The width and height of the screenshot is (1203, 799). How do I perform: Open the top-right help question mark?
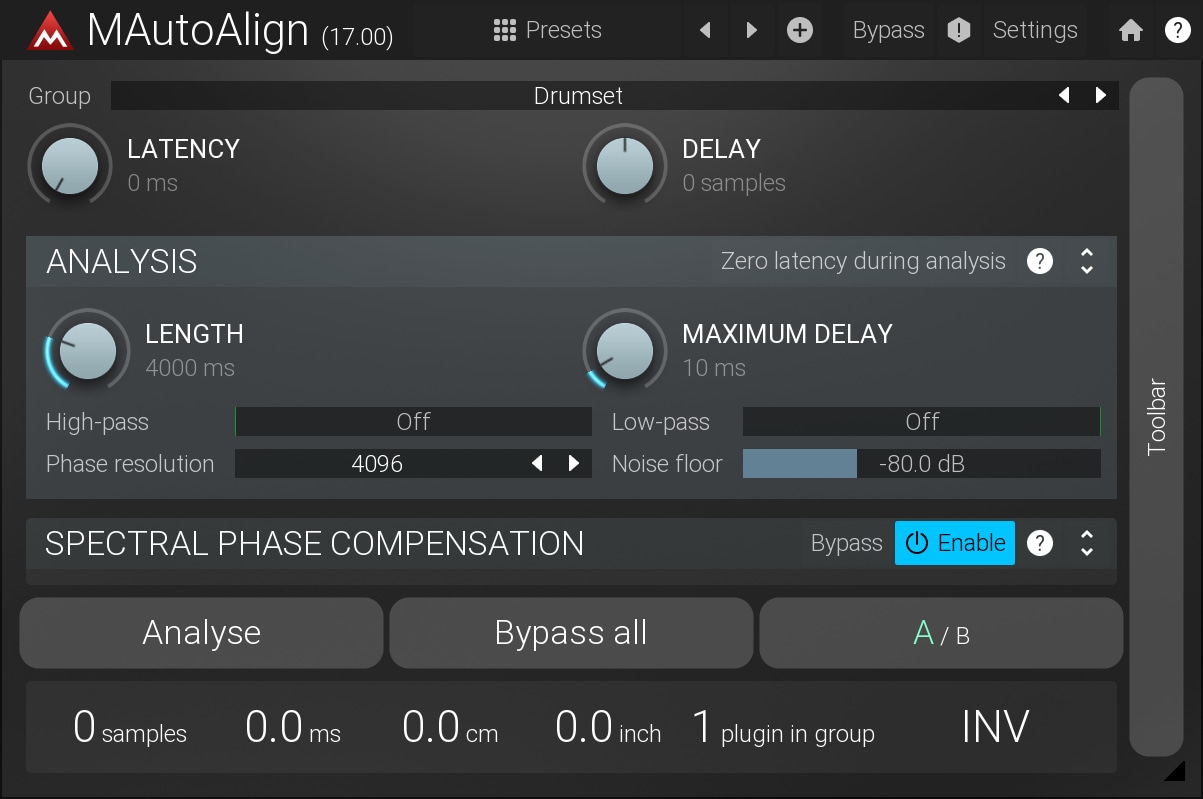[x=1177, y=31]
